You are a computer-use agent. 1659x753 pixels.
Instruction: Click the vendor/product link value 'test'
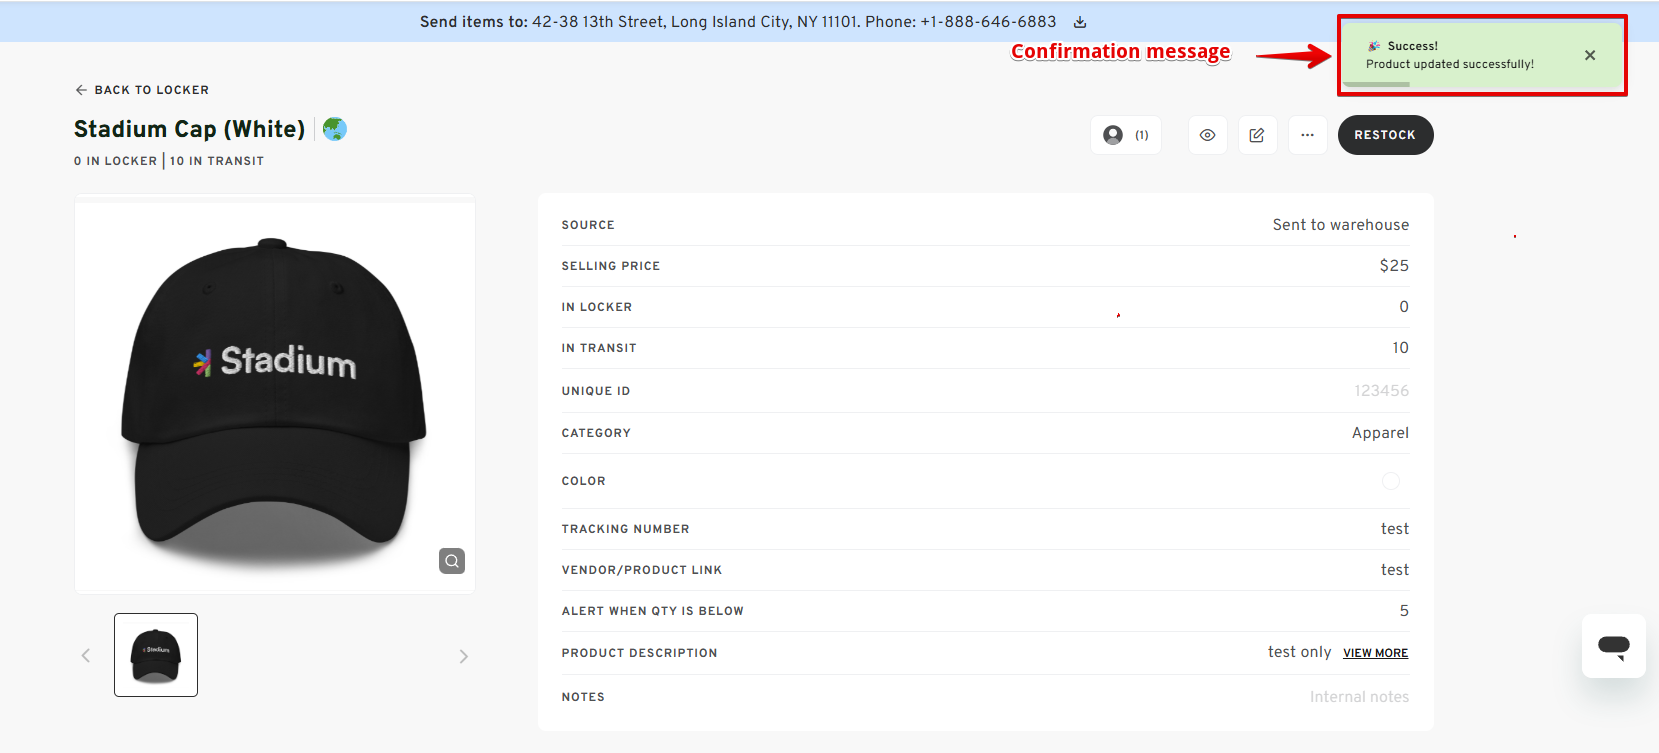[1395, 570]
